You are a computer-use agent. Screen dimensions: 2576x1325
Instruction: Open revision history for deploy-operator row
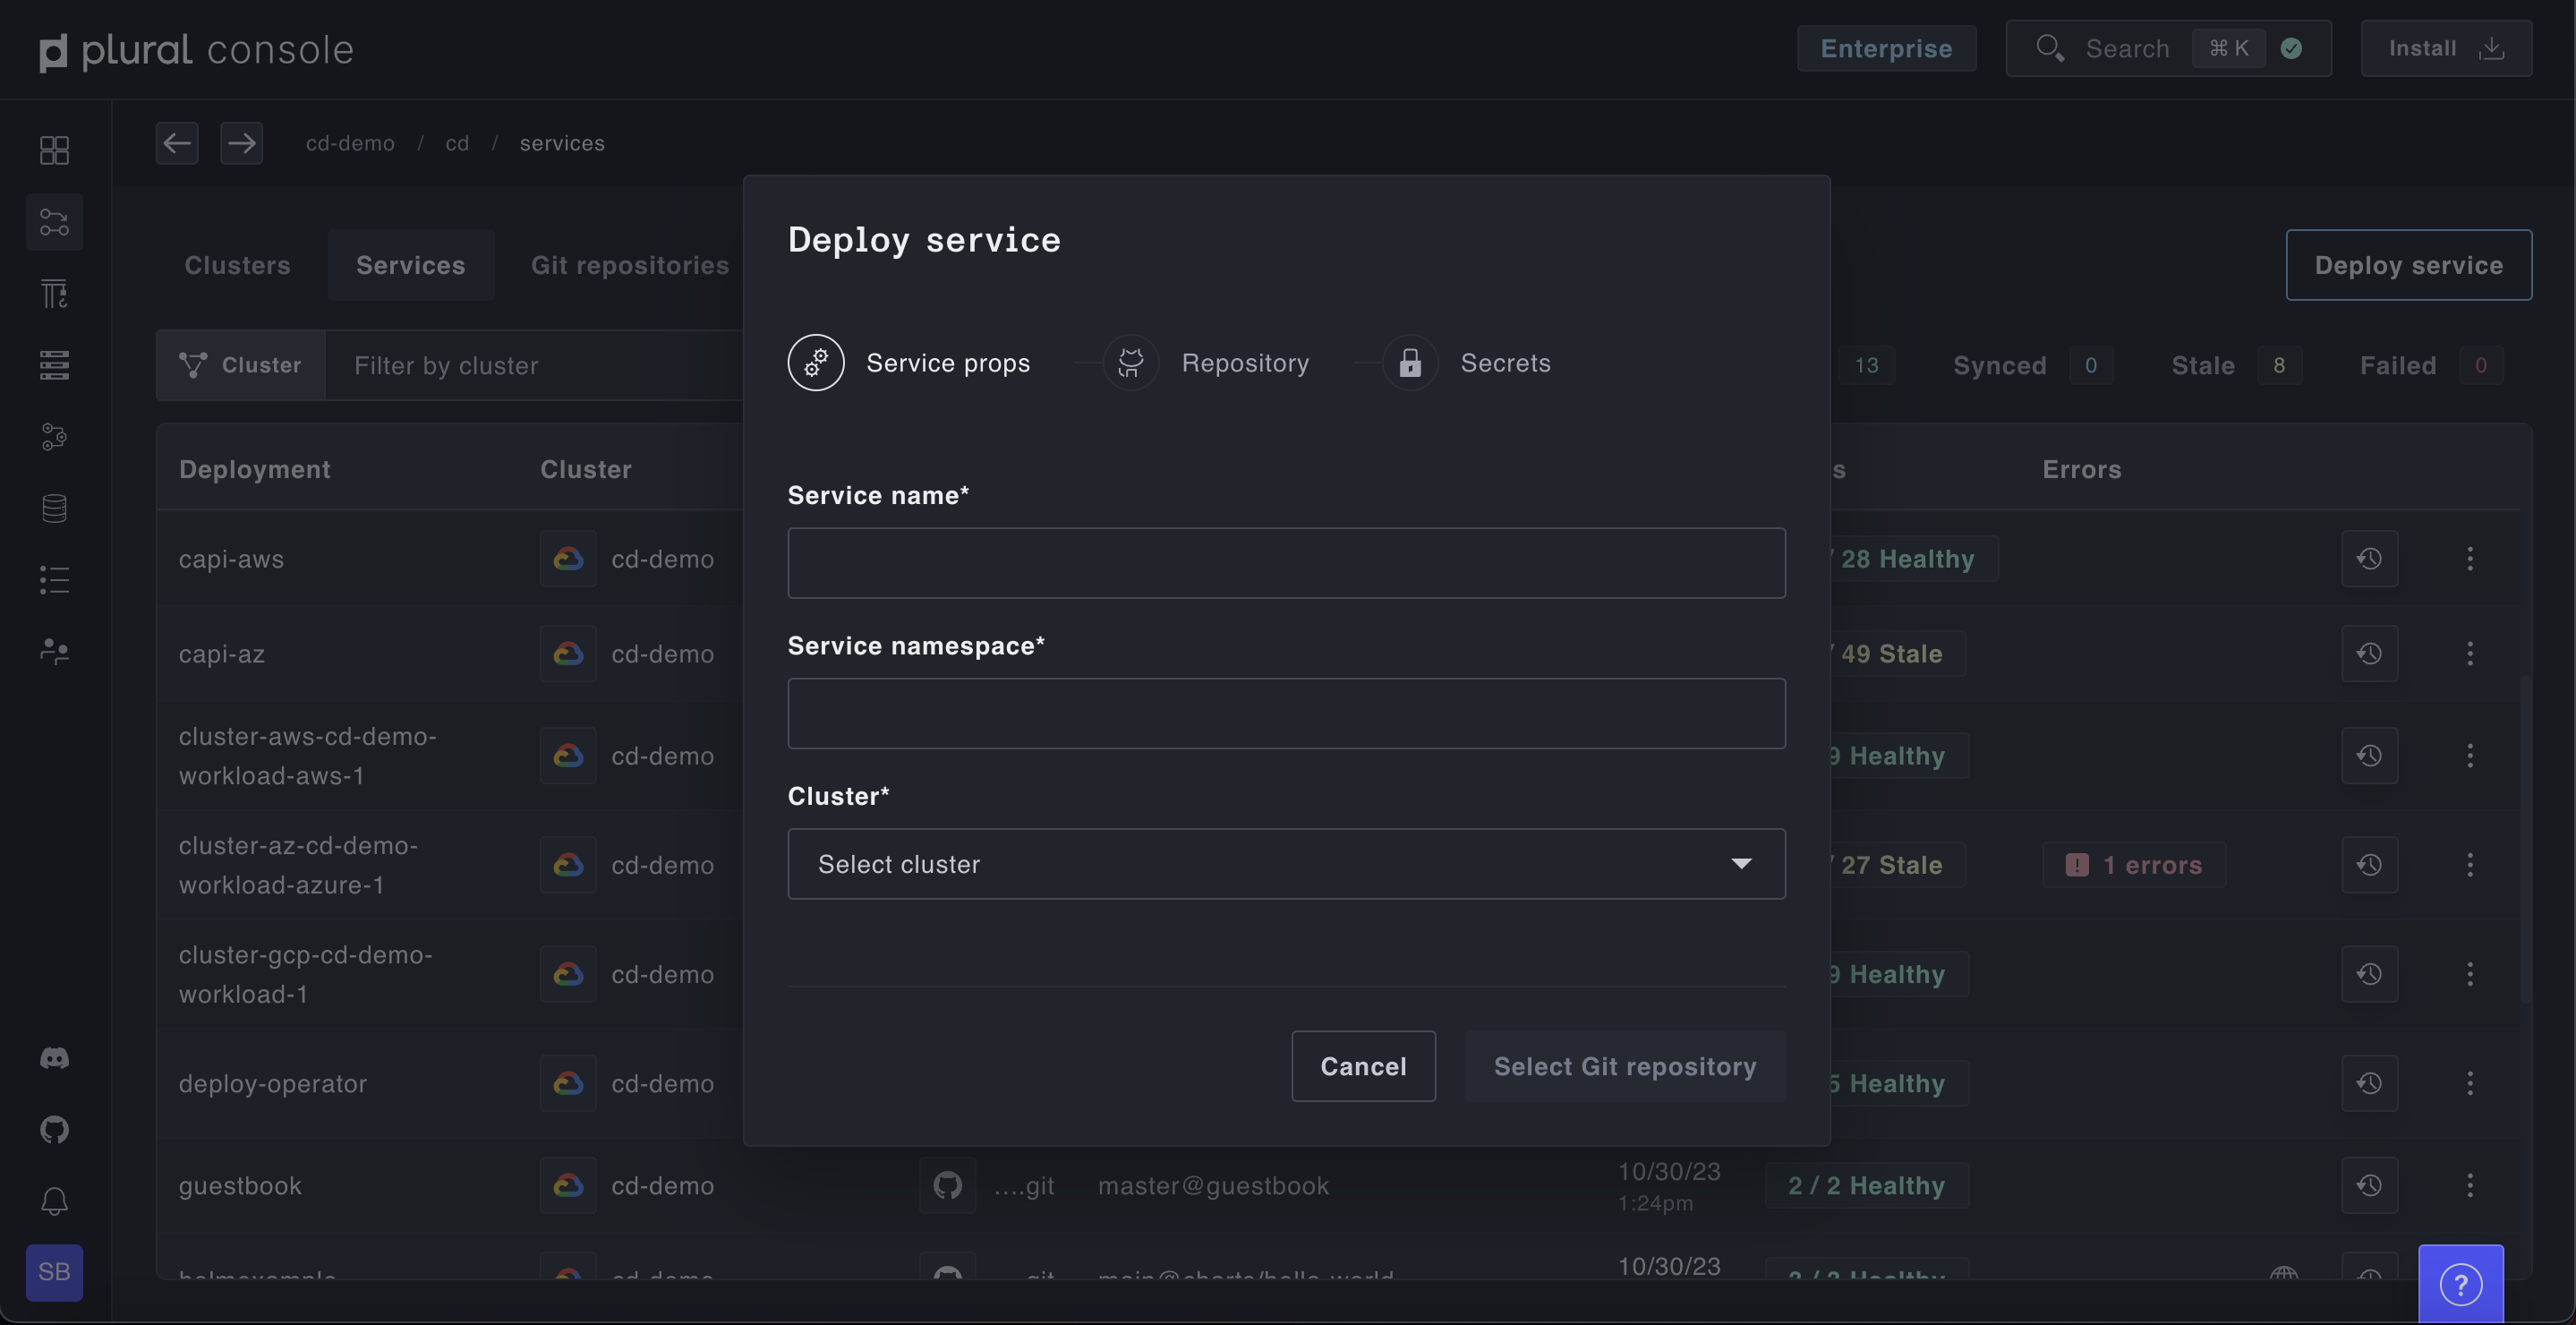2369,1083
